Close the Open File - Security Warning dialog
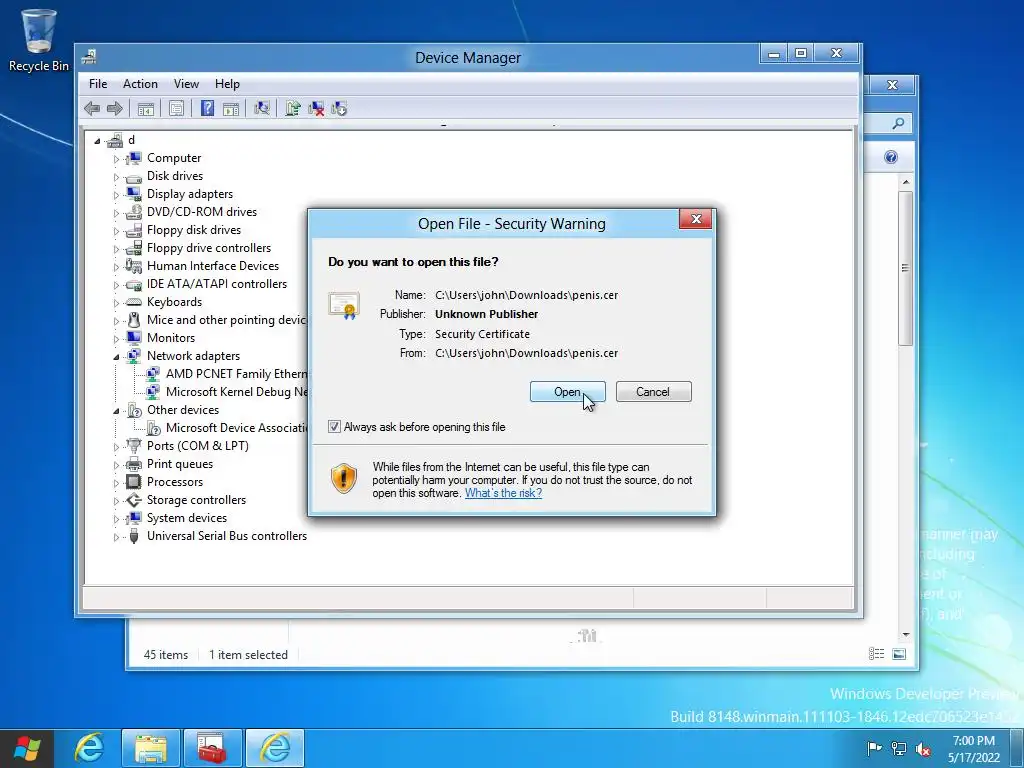Viewport: 1024px width, 768px height. click(696, 219)
